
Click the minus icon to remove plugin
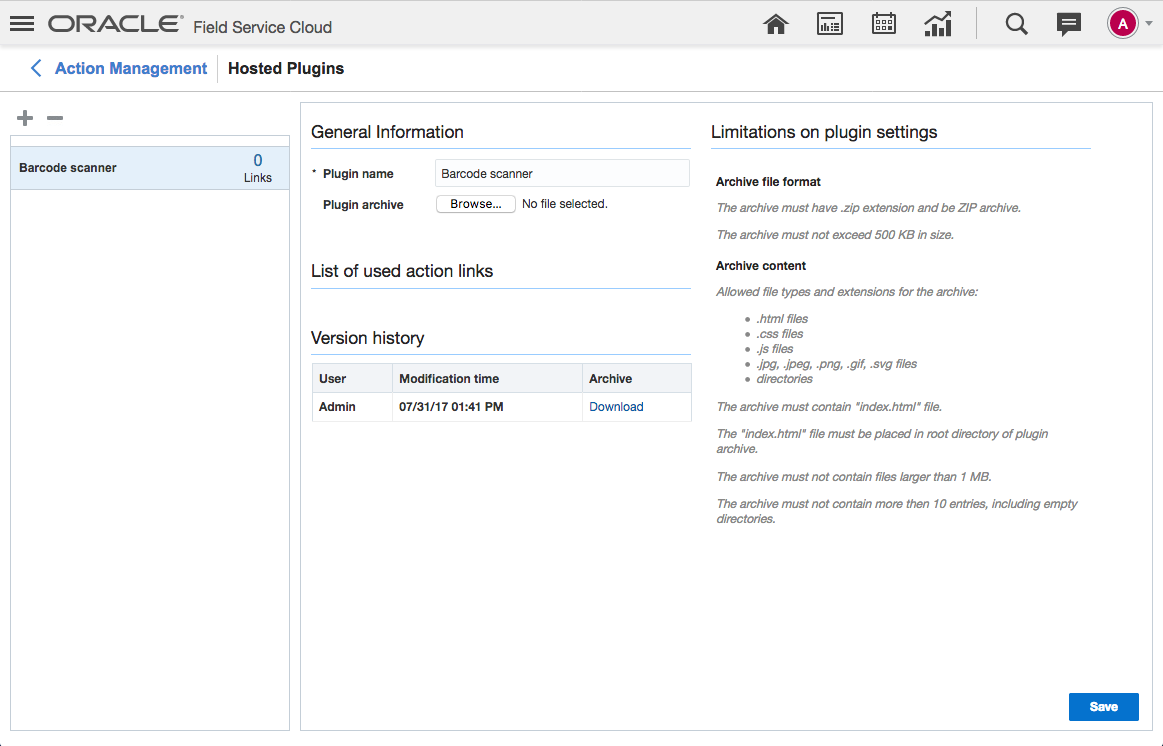click(55, 118)
